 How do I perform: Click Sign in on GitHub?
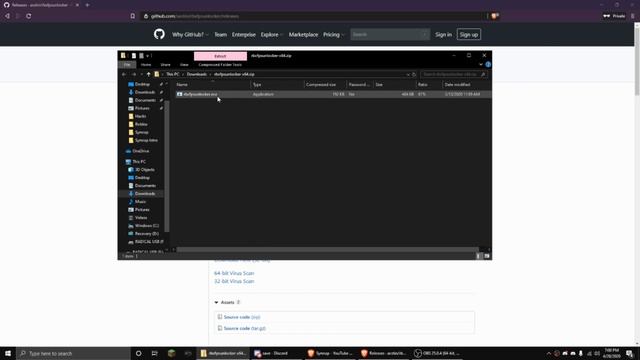(x=443, y=35)
